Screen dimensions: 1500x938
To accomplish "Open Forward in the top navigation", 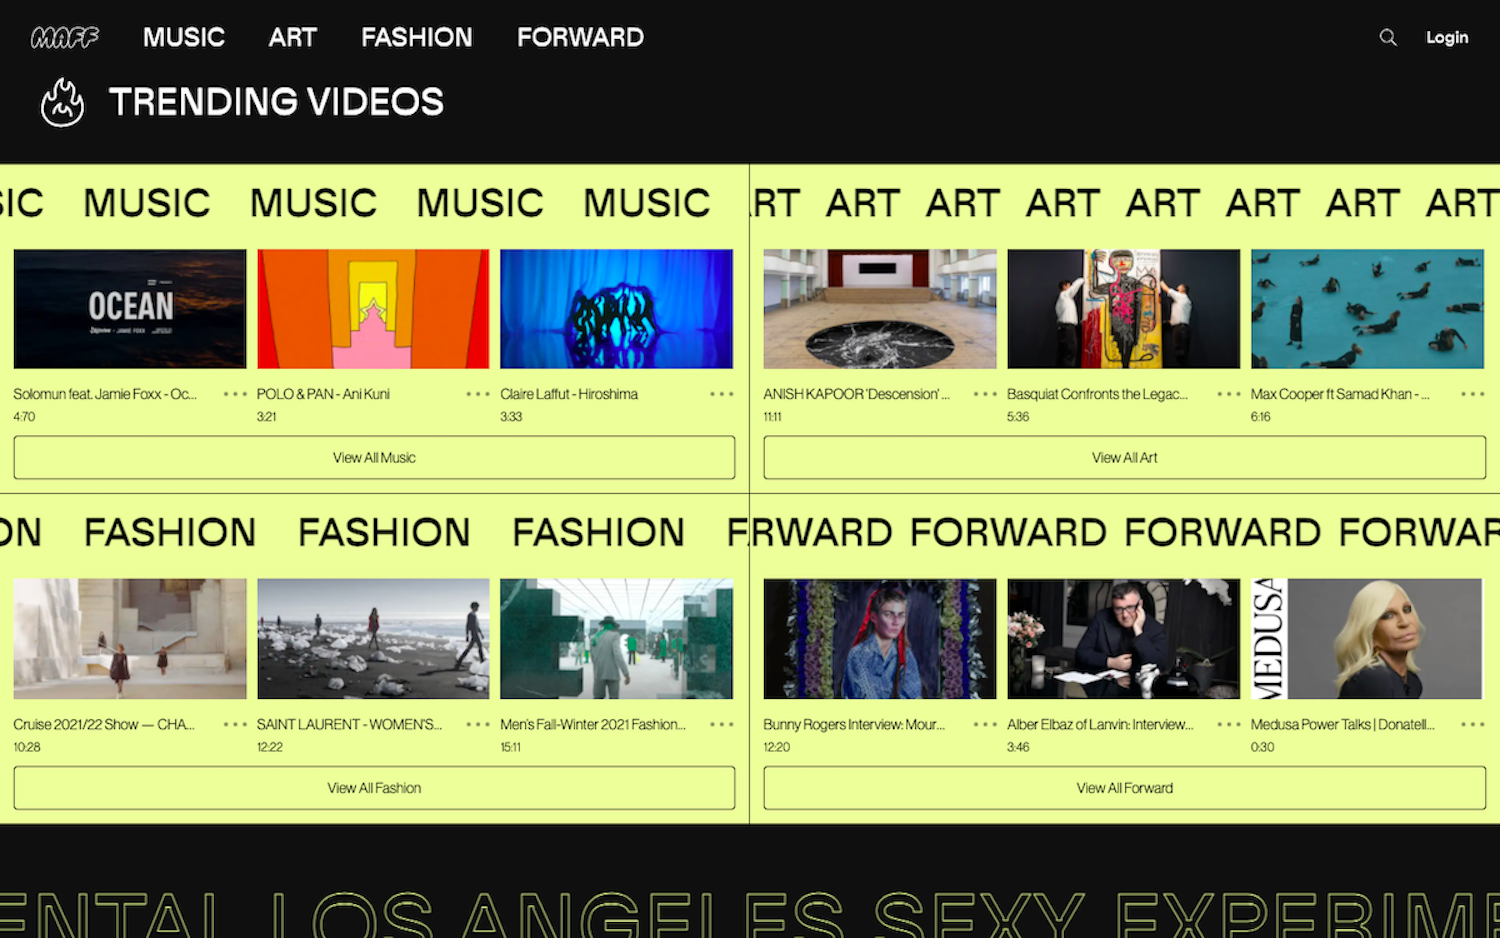I will 580,38.
